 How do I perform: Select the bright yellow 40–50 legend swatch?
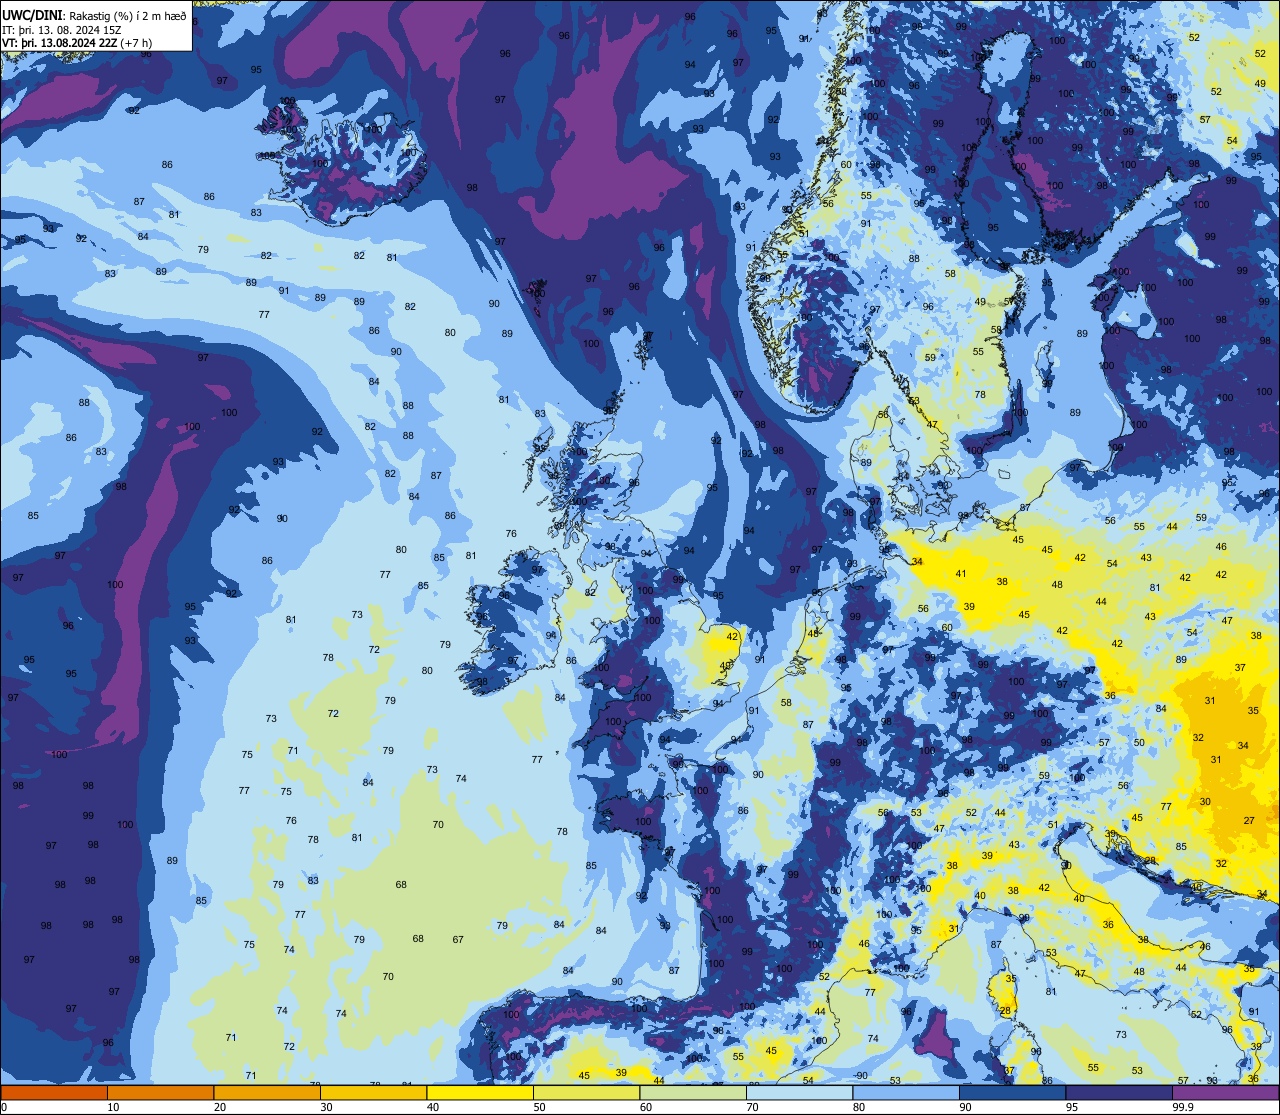point(480,1092)
